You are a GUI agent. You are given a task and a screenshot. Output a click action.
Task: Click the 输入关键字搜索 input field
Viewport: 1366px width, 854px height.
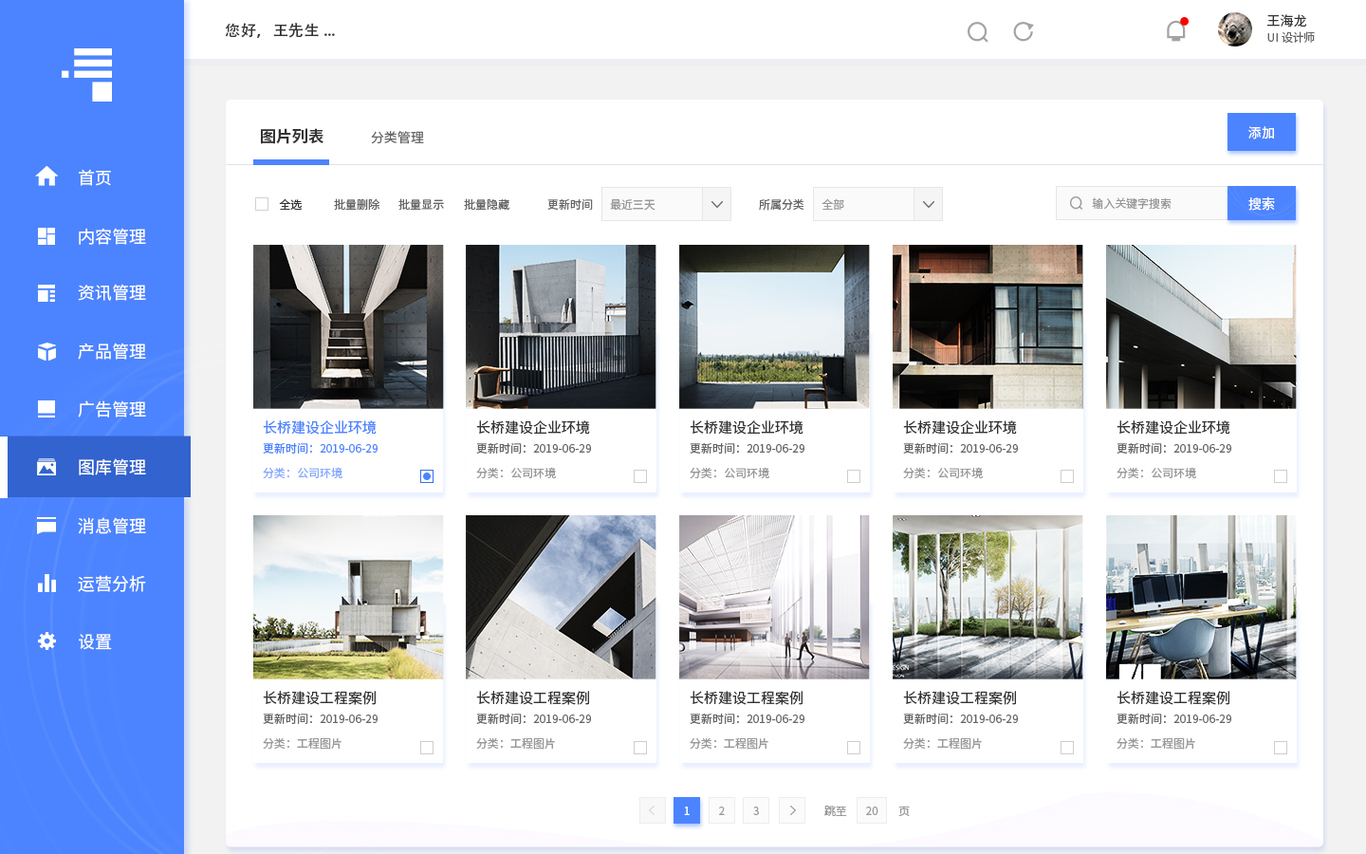coord(1141,203)
